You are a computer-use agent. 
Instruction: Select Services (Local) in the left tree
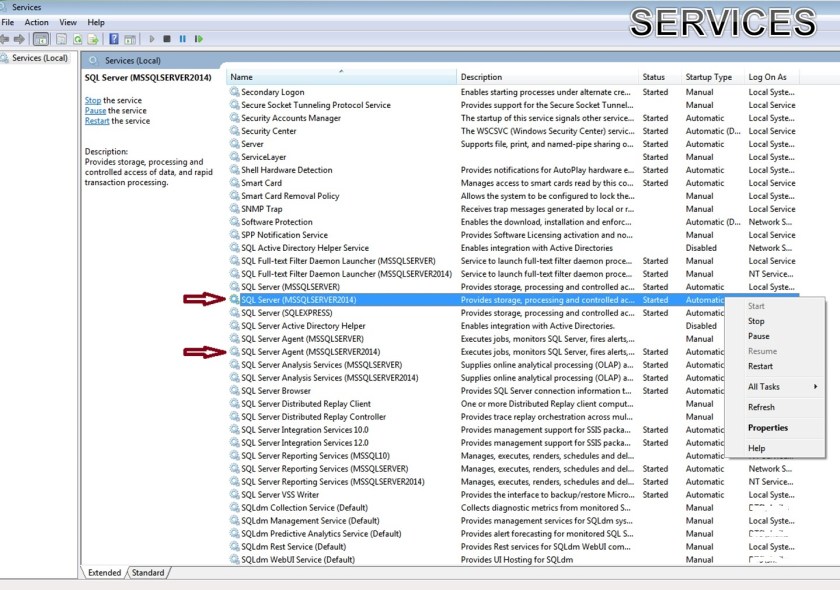click(x=40, y=58)
